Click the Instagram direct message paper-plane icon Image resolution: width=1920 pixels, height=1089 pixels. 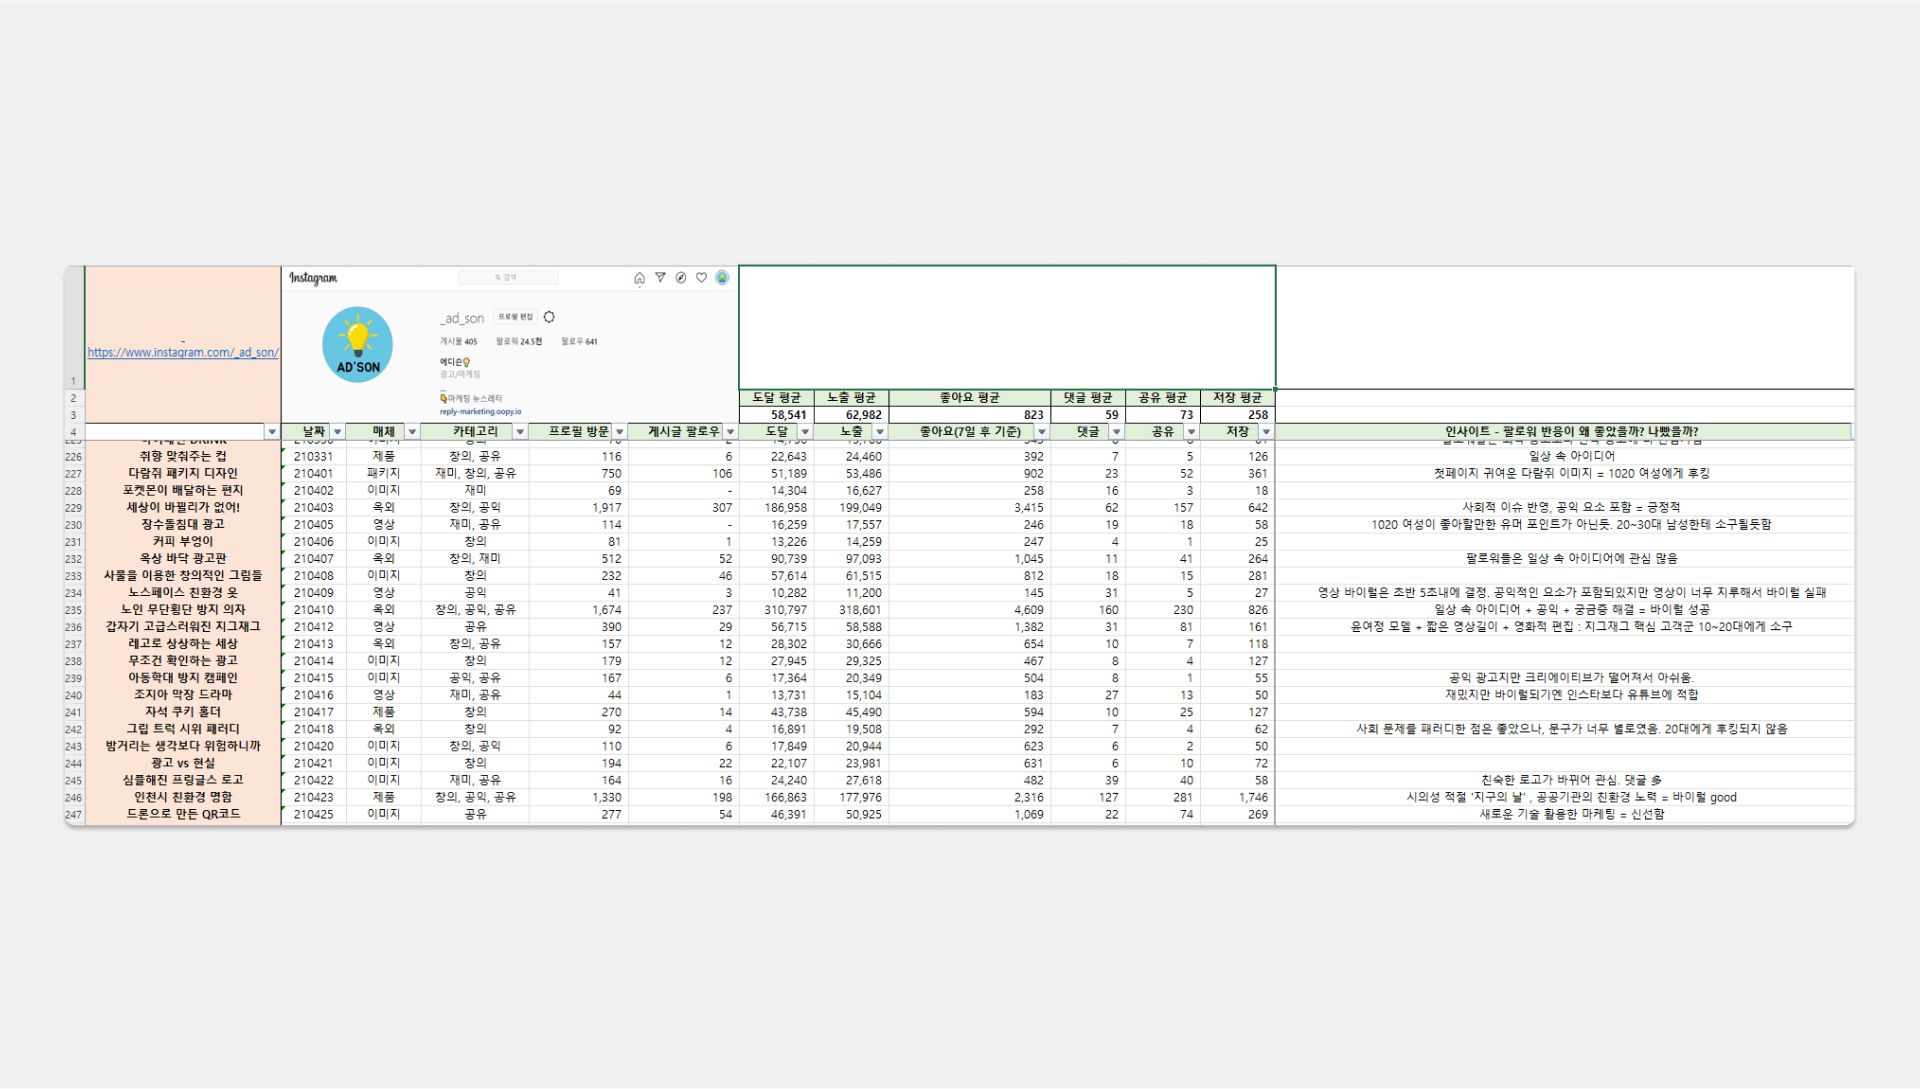(x=660, y=278)
